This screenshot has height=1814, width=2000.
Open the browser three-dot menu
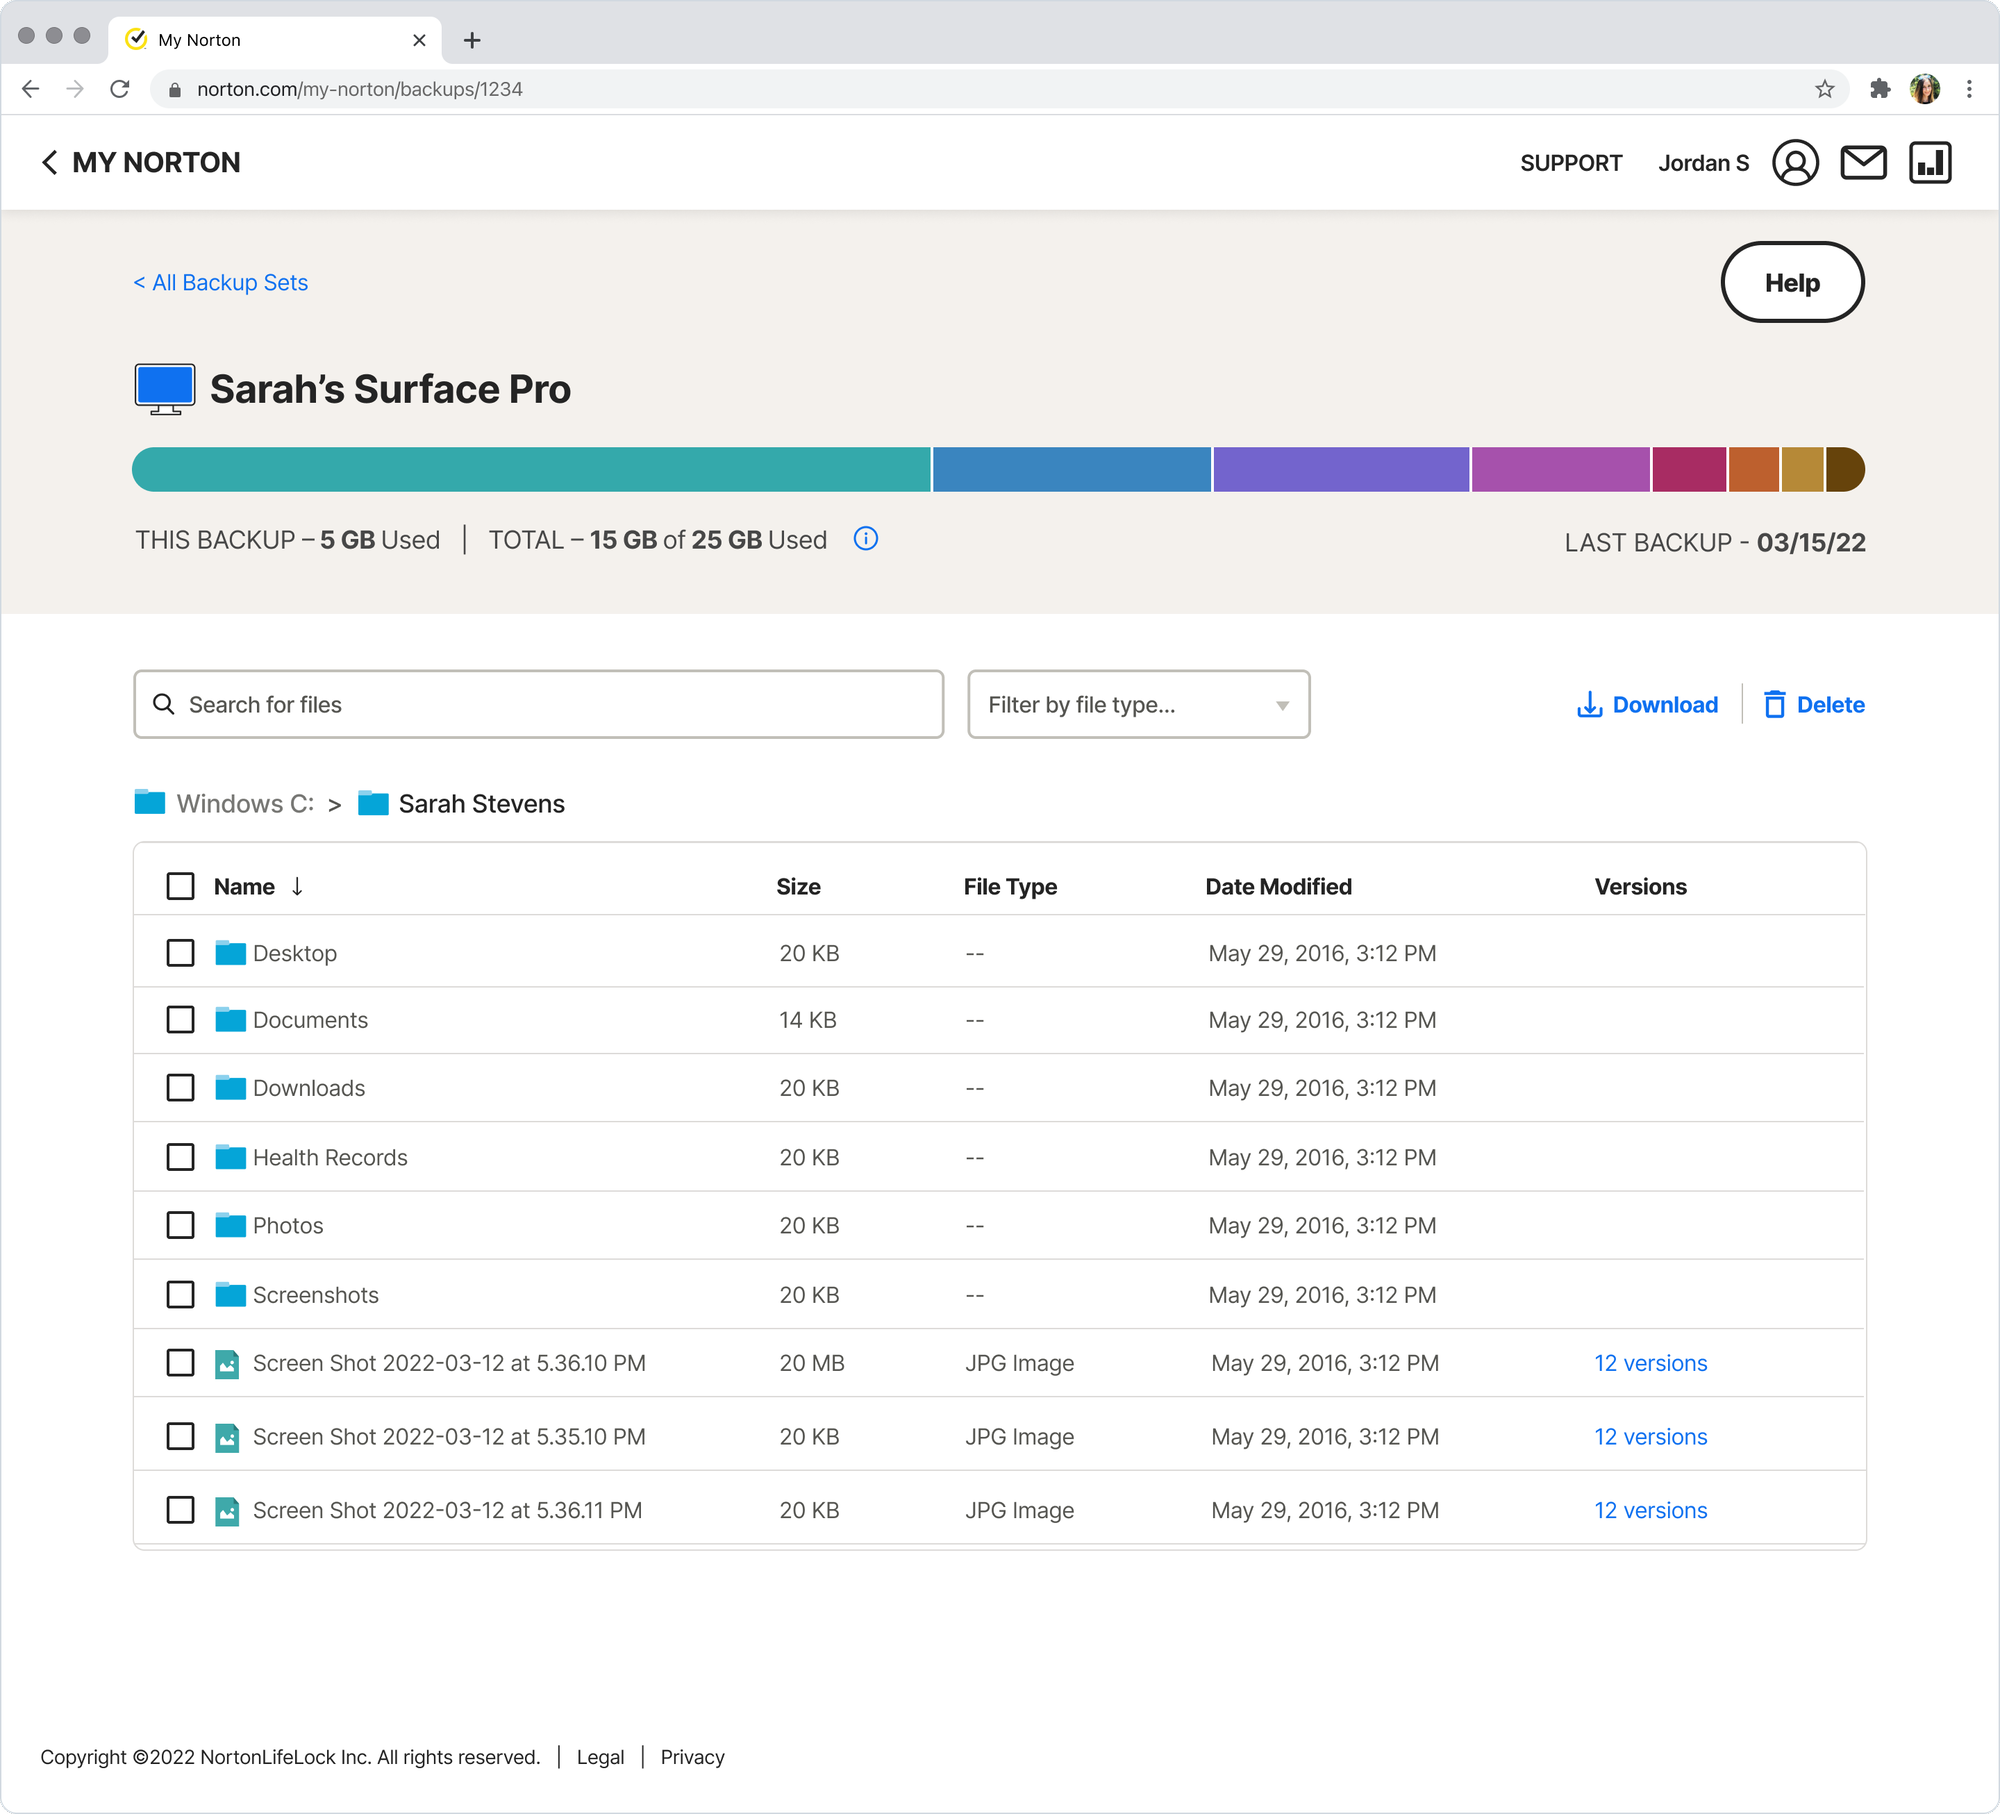(x=1969, y=89)
